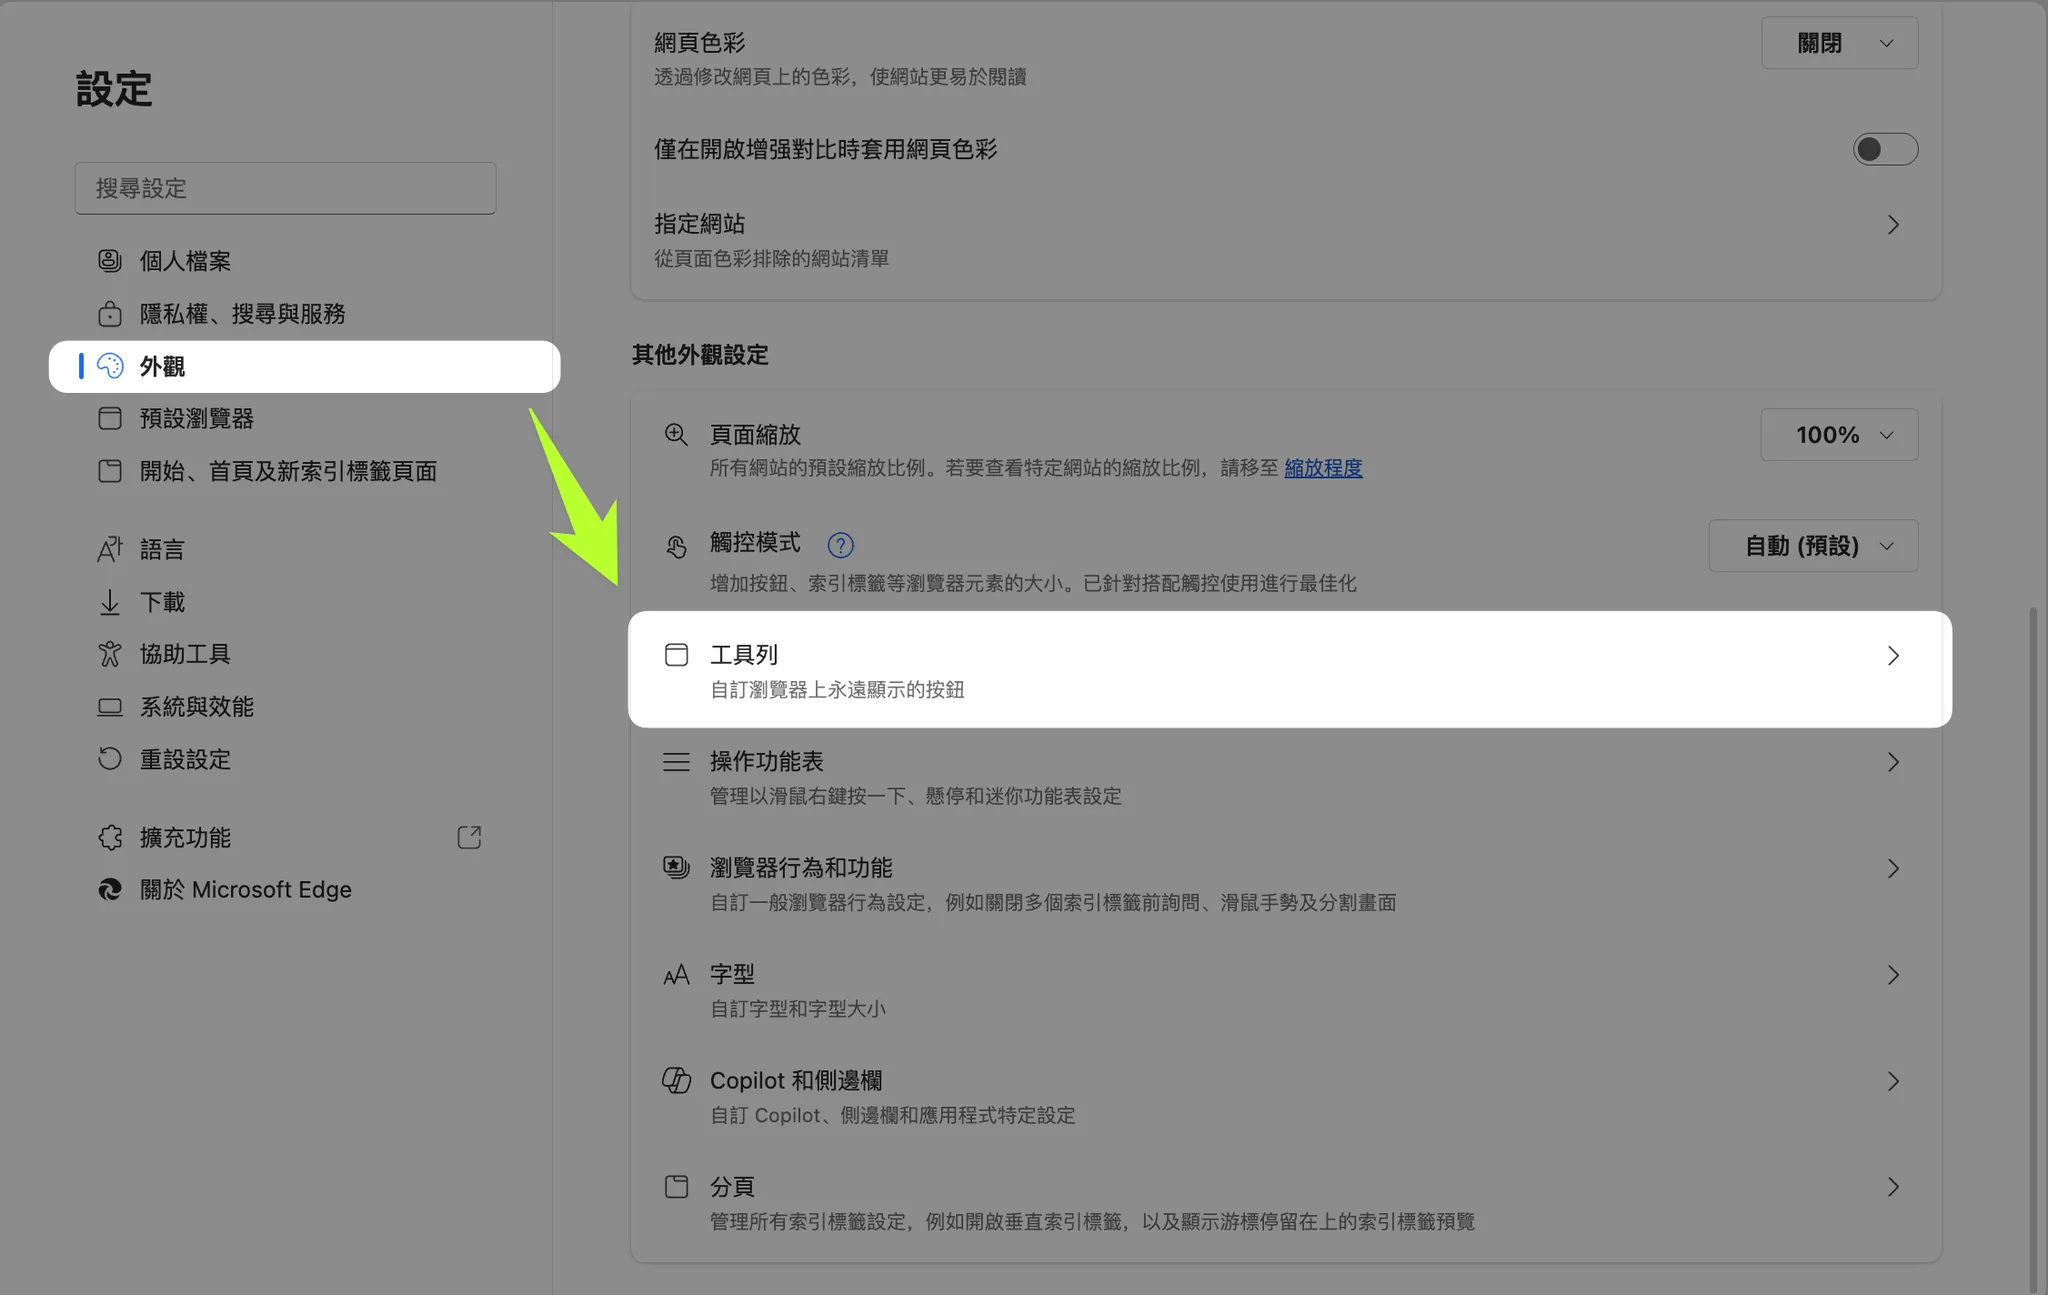
Task: Select the 協助工具 accessibility icon
Action: (x=110, y=654)
